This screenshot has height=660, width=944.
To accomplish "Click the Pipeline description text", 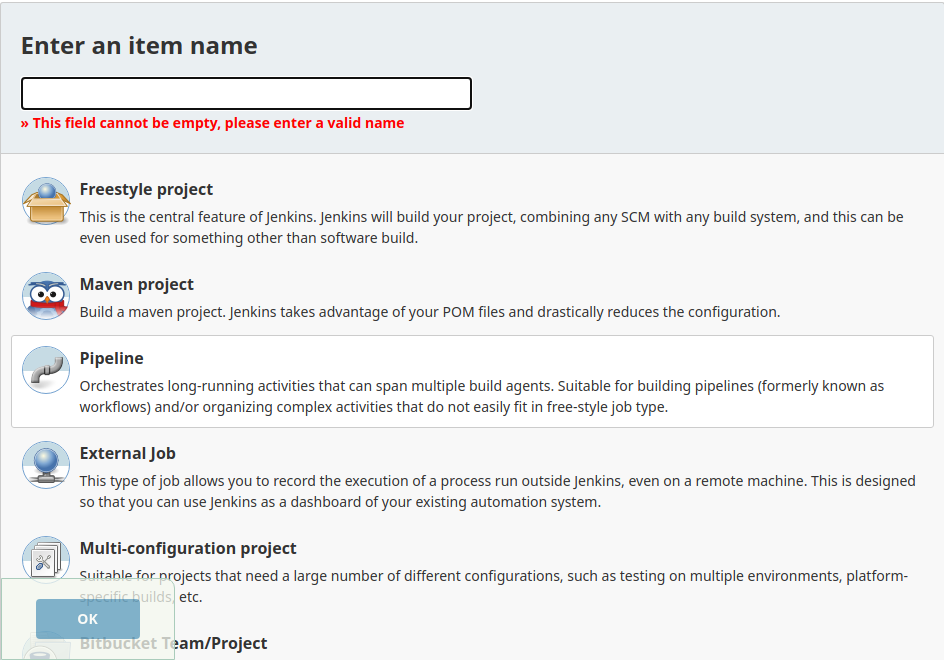I will point(482,396).
